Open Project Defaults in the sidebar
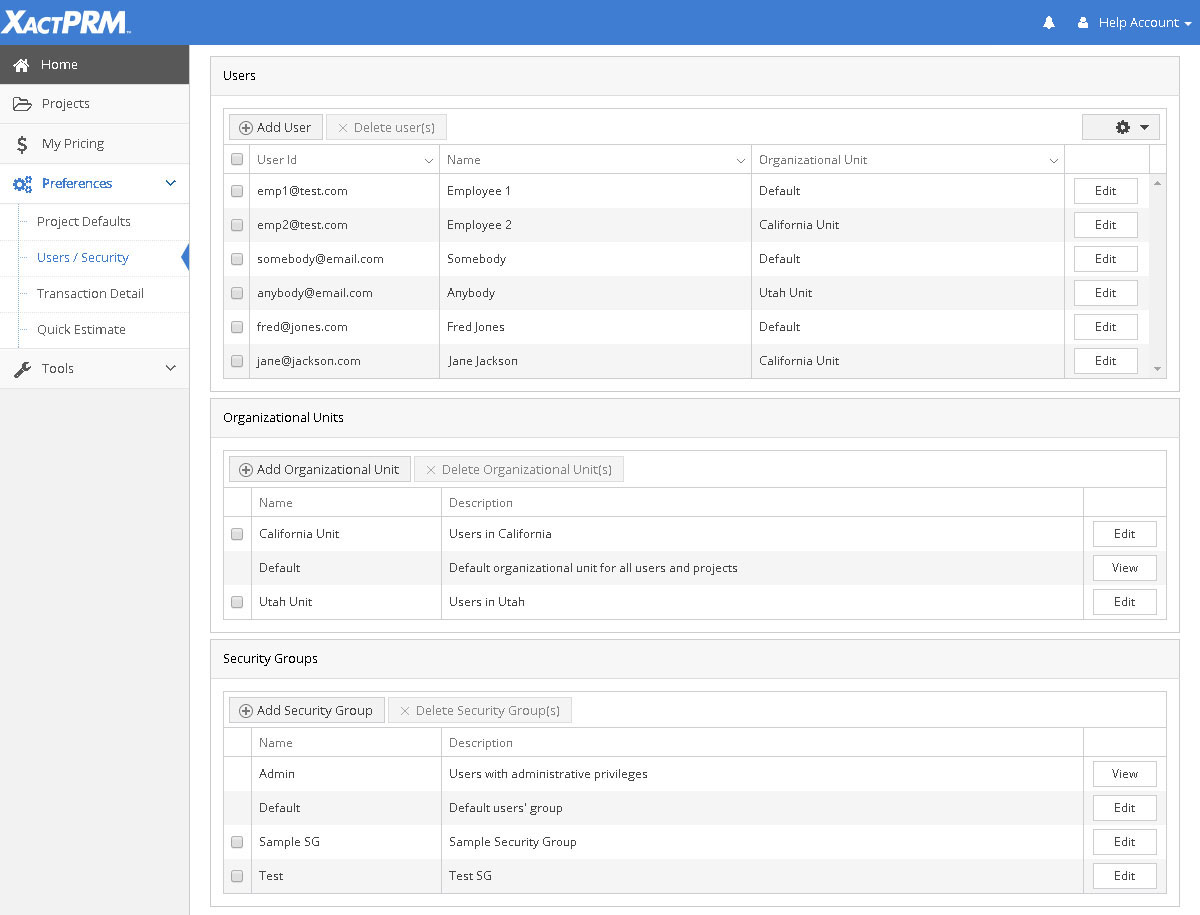The image size is (1200, 915). coord(84,222)
